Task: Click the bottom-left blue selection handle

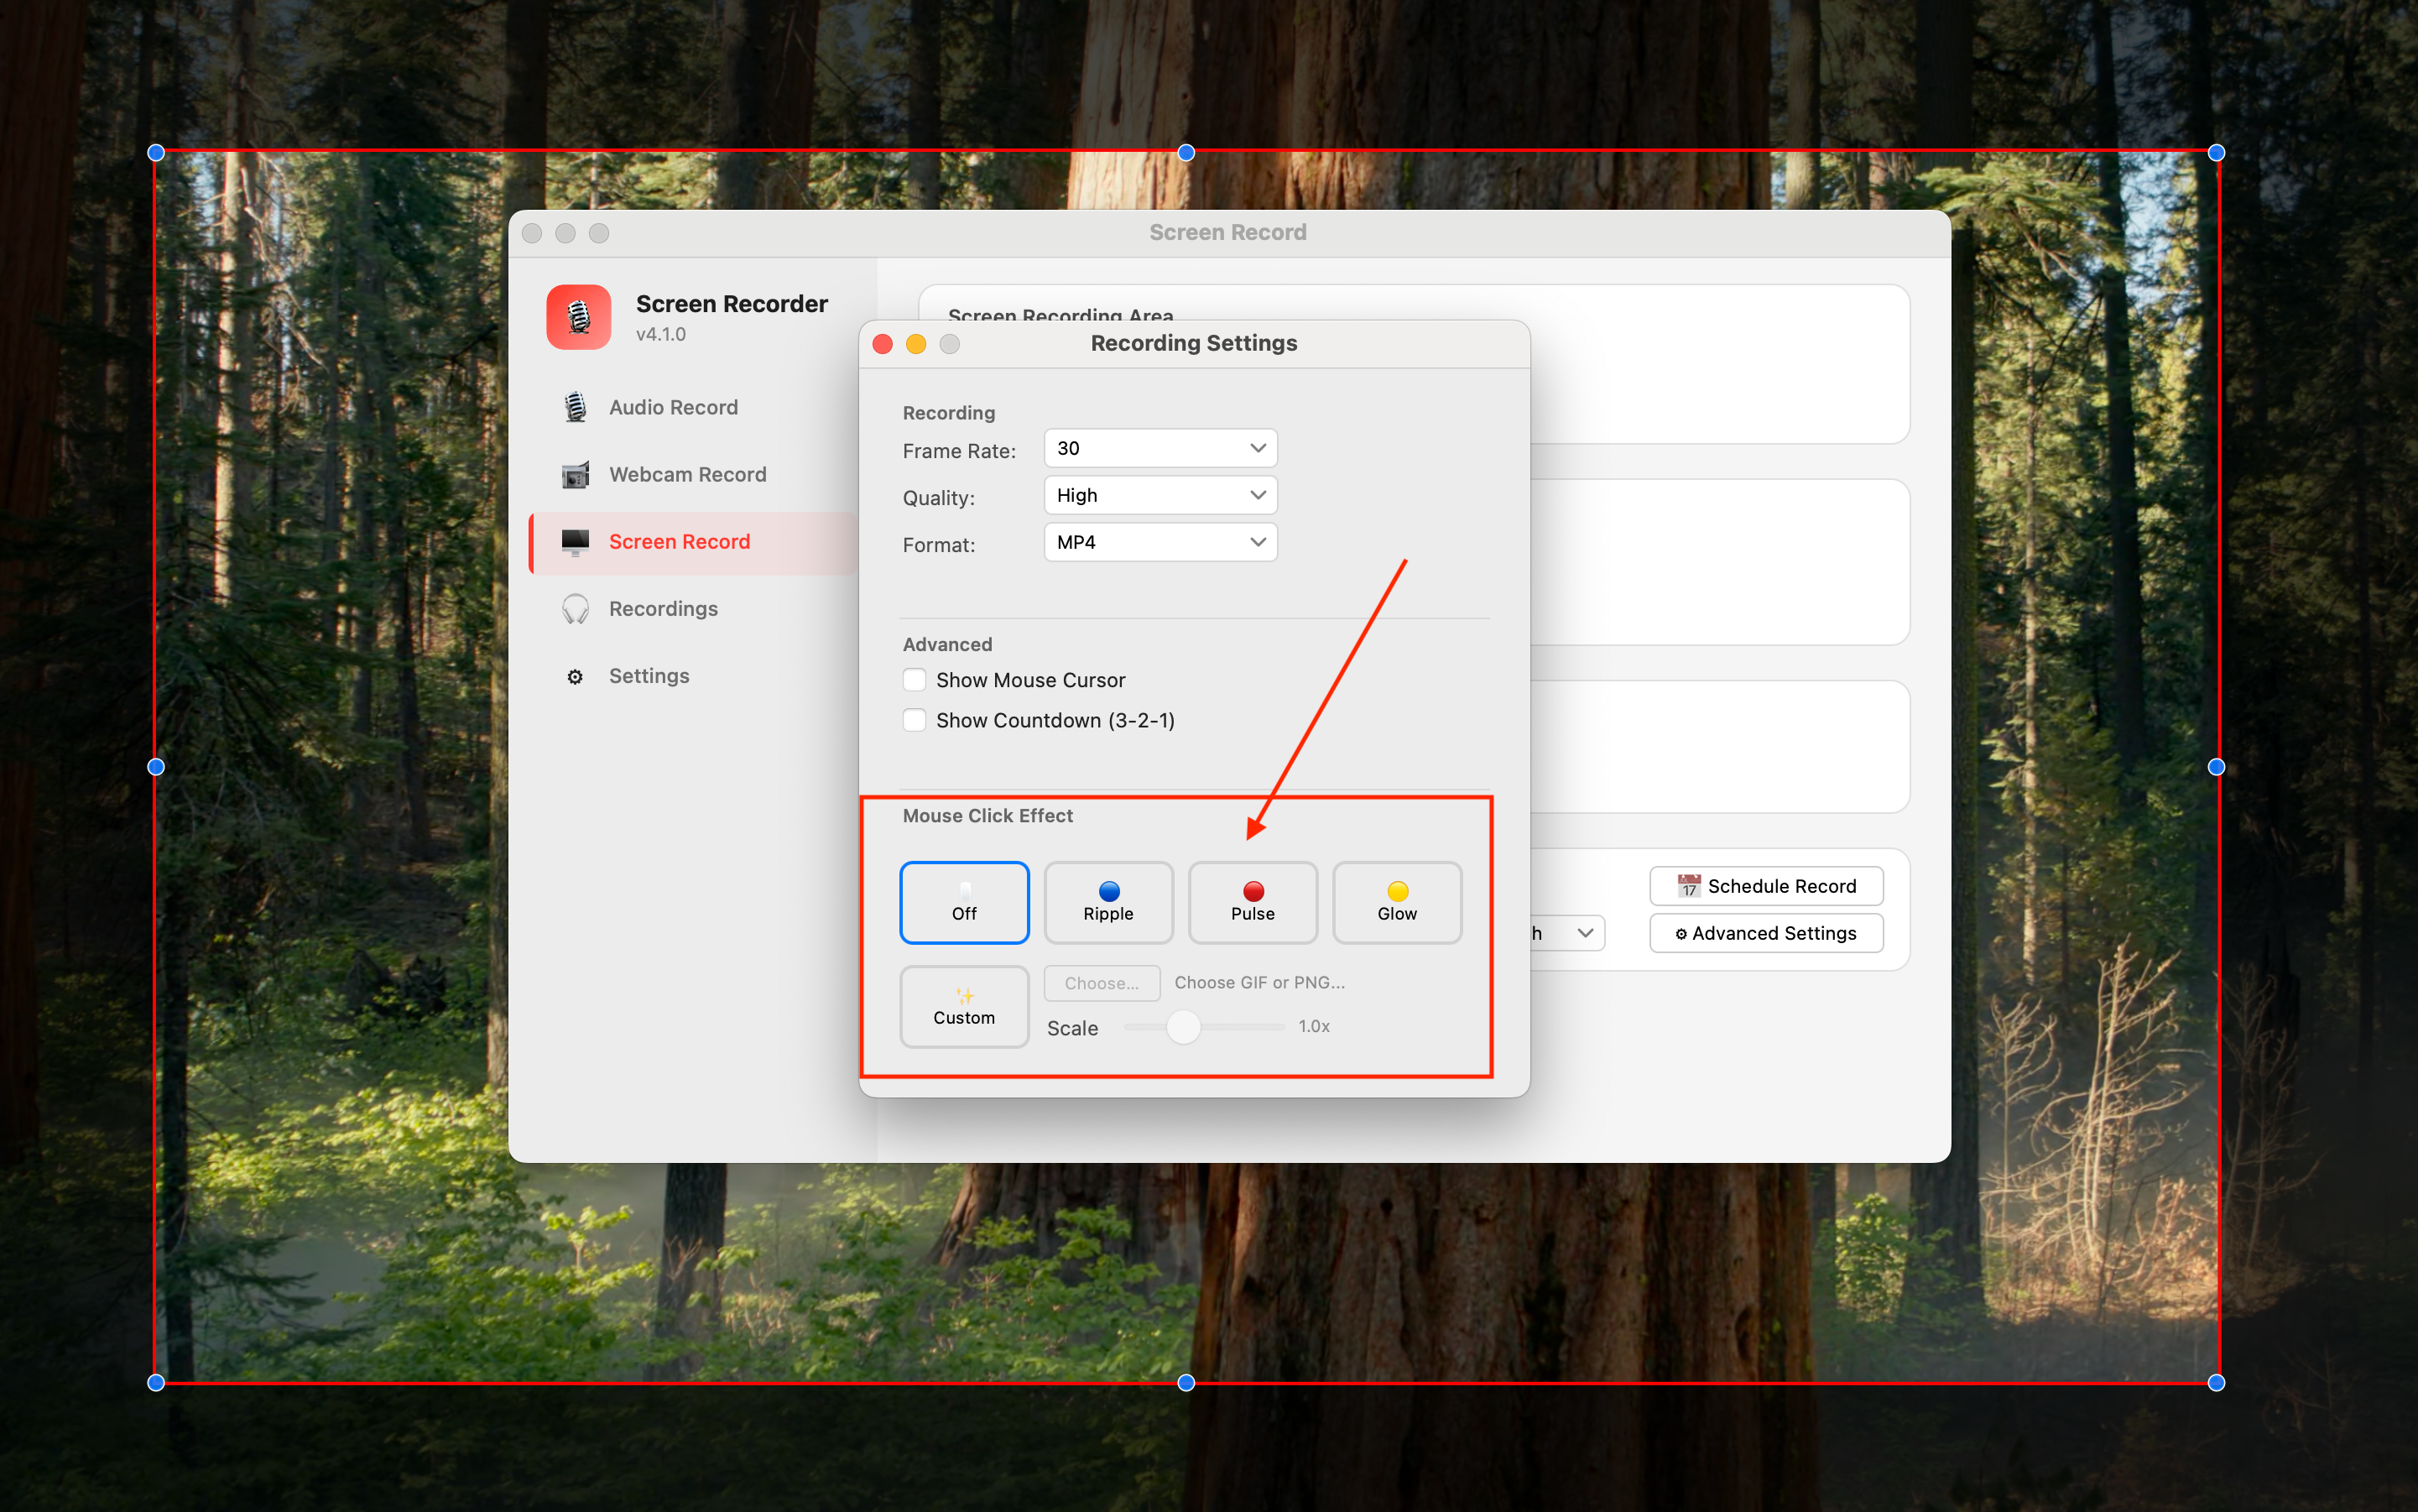Action: (156, 1382)
